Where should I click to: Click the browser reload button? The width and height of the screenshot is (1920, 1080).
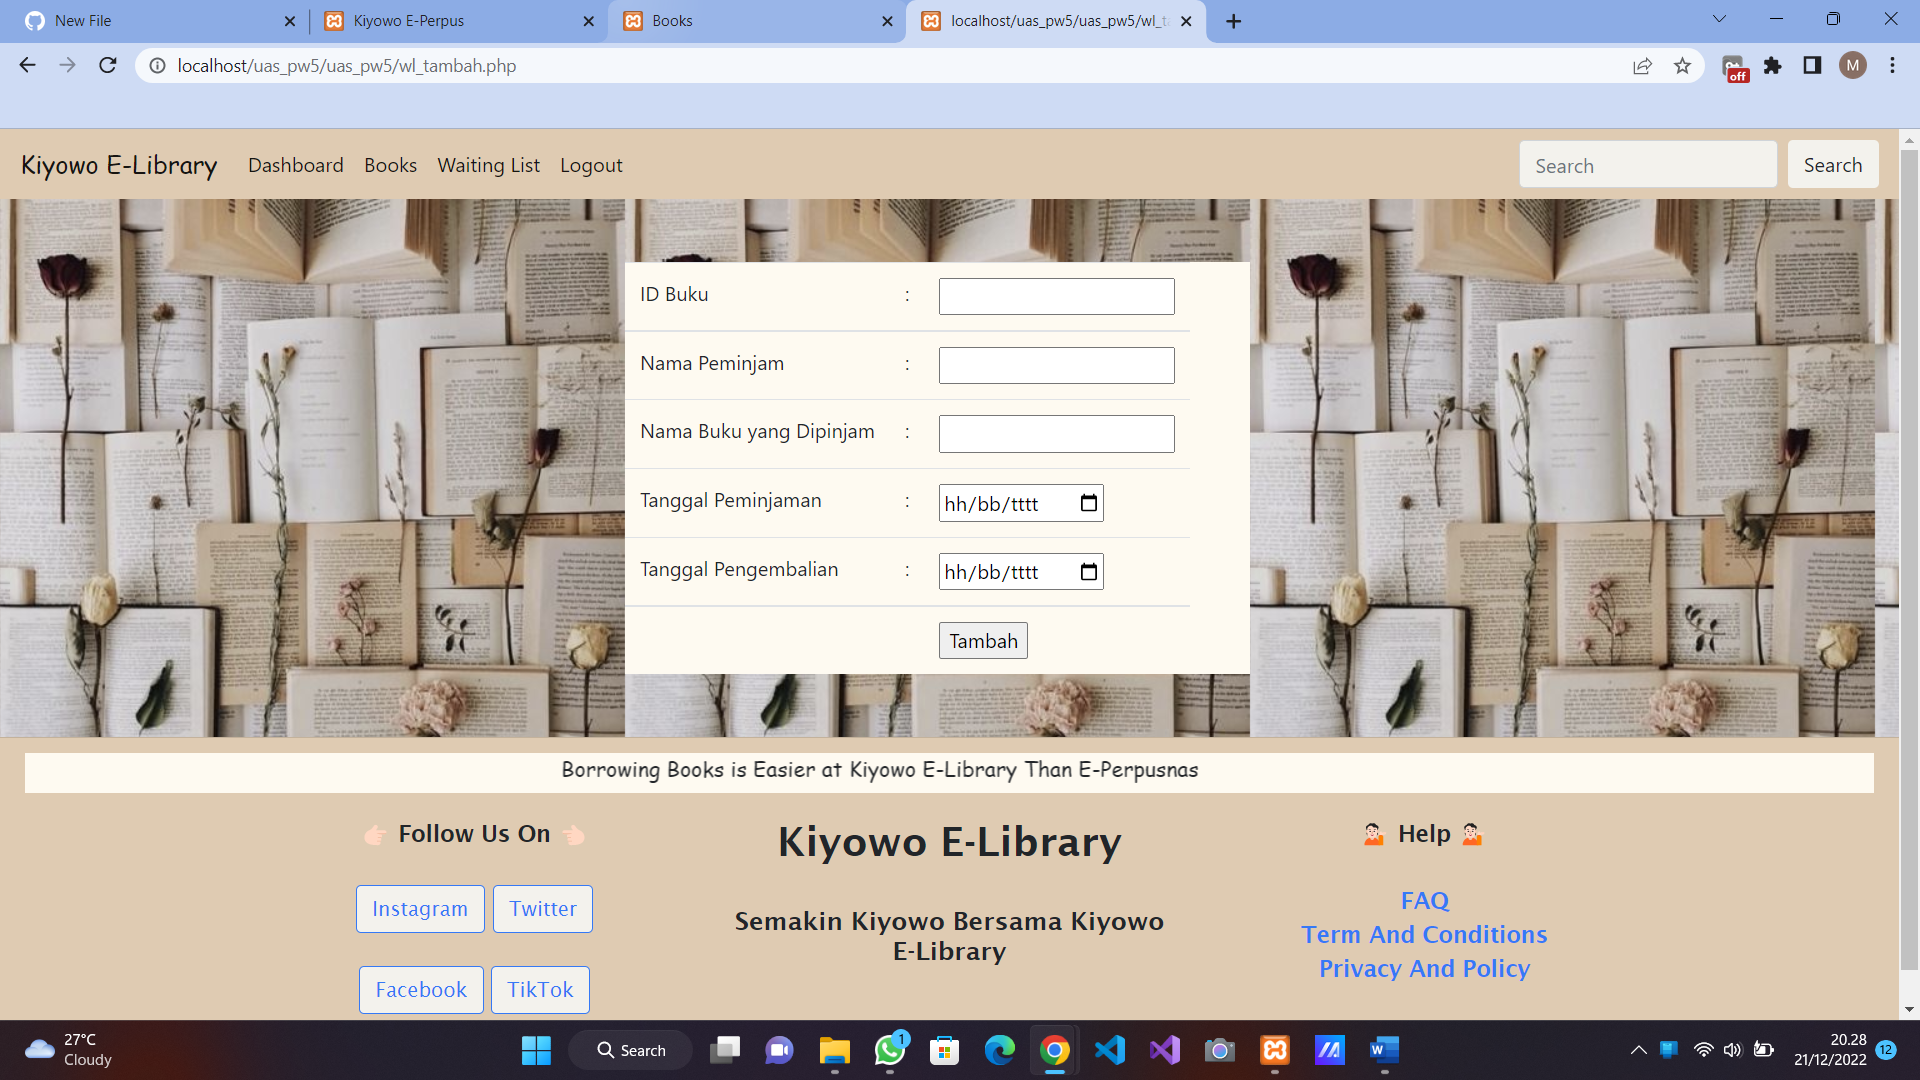point(108,66)
